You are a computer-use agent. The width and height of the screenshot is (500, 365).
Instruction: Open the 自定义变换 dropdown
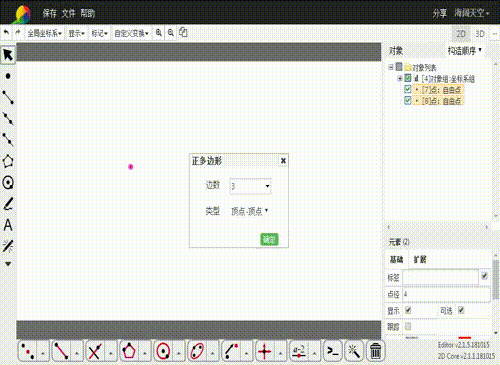pyautogui.click(x=131, y=33)
